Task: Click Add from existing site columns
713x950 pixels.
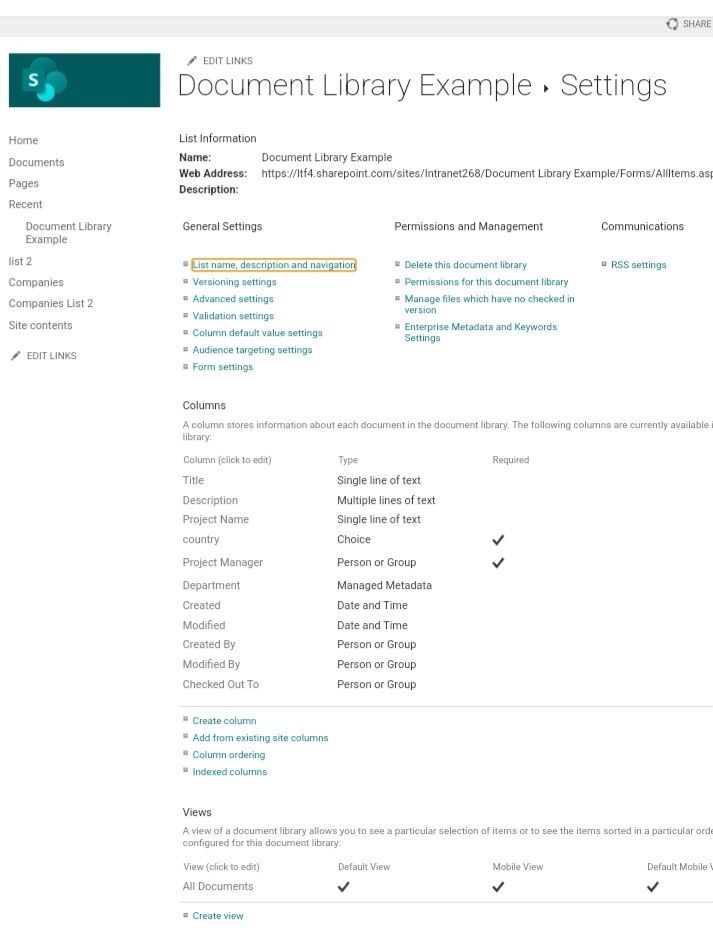Action: 260,738
